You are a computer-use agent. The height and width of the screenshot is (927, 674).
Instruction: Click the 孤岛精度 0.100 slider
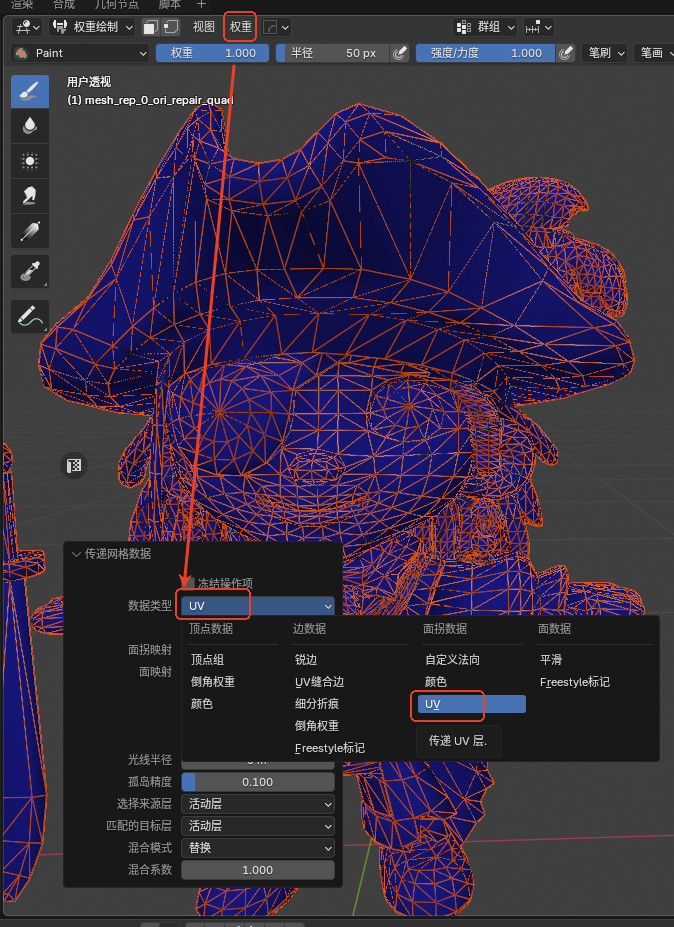258,782
